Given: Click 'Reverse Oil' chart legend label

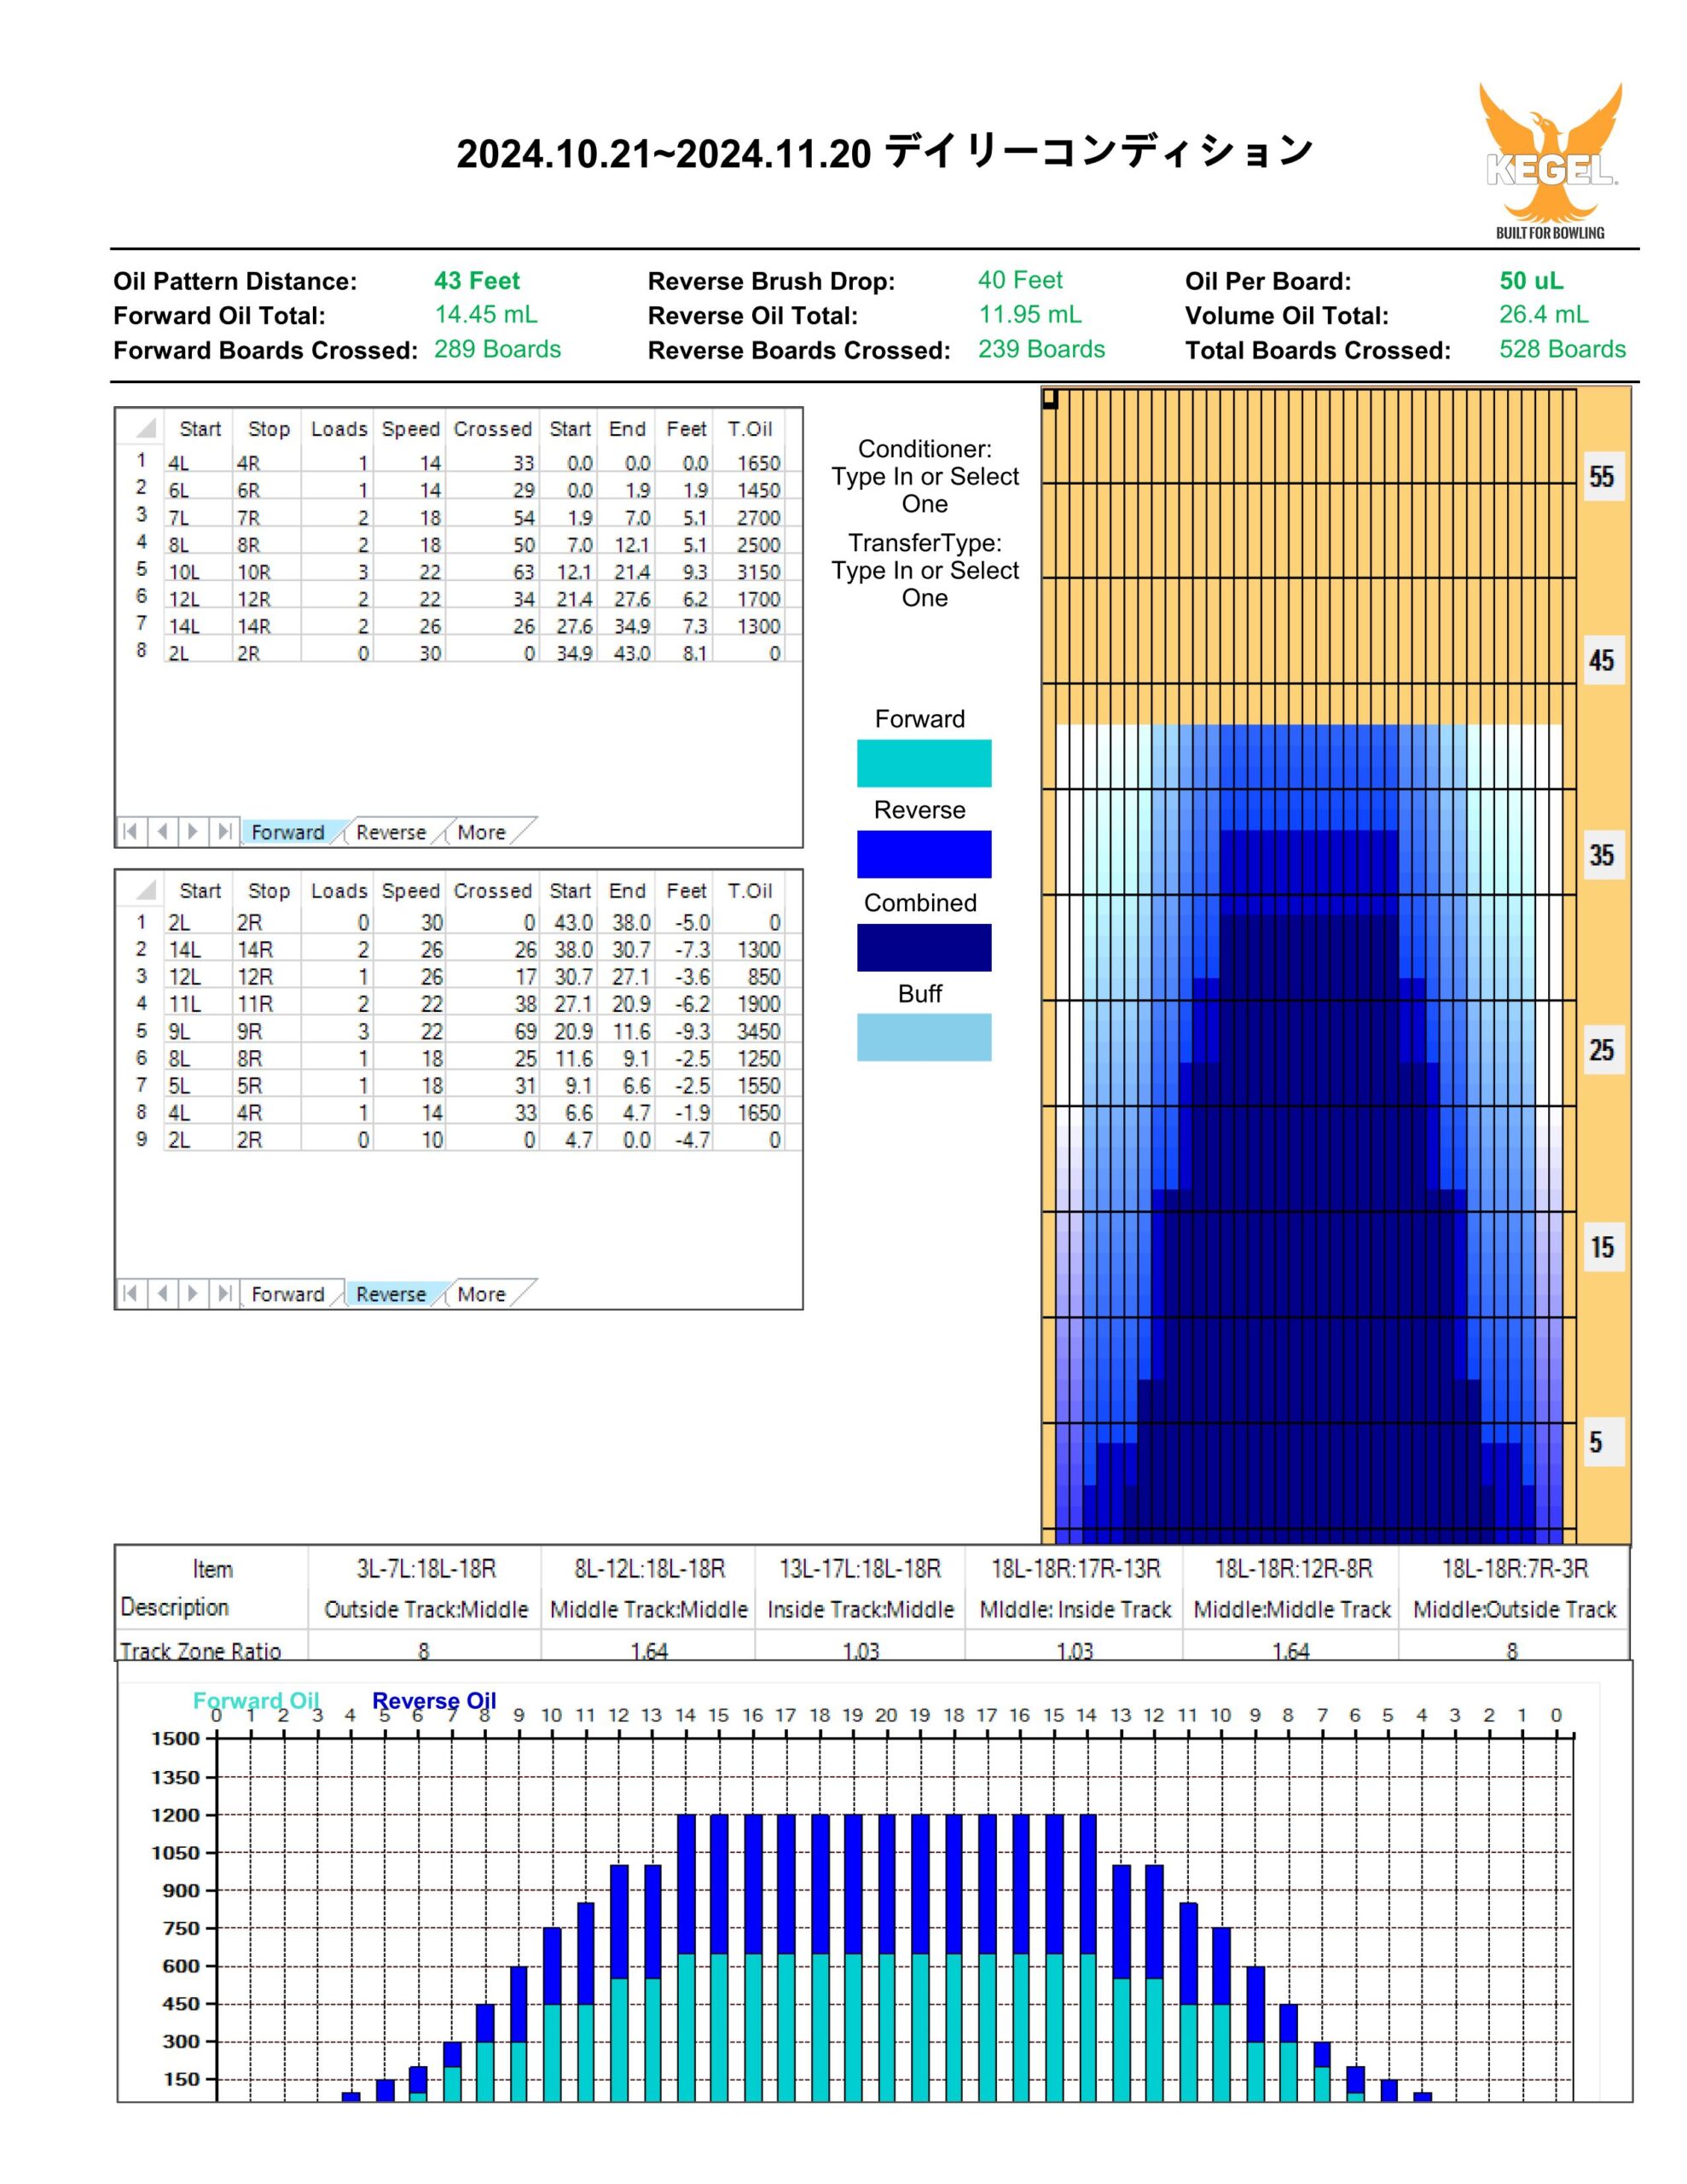Looking at the screenshot, I should pos(434,1700).
